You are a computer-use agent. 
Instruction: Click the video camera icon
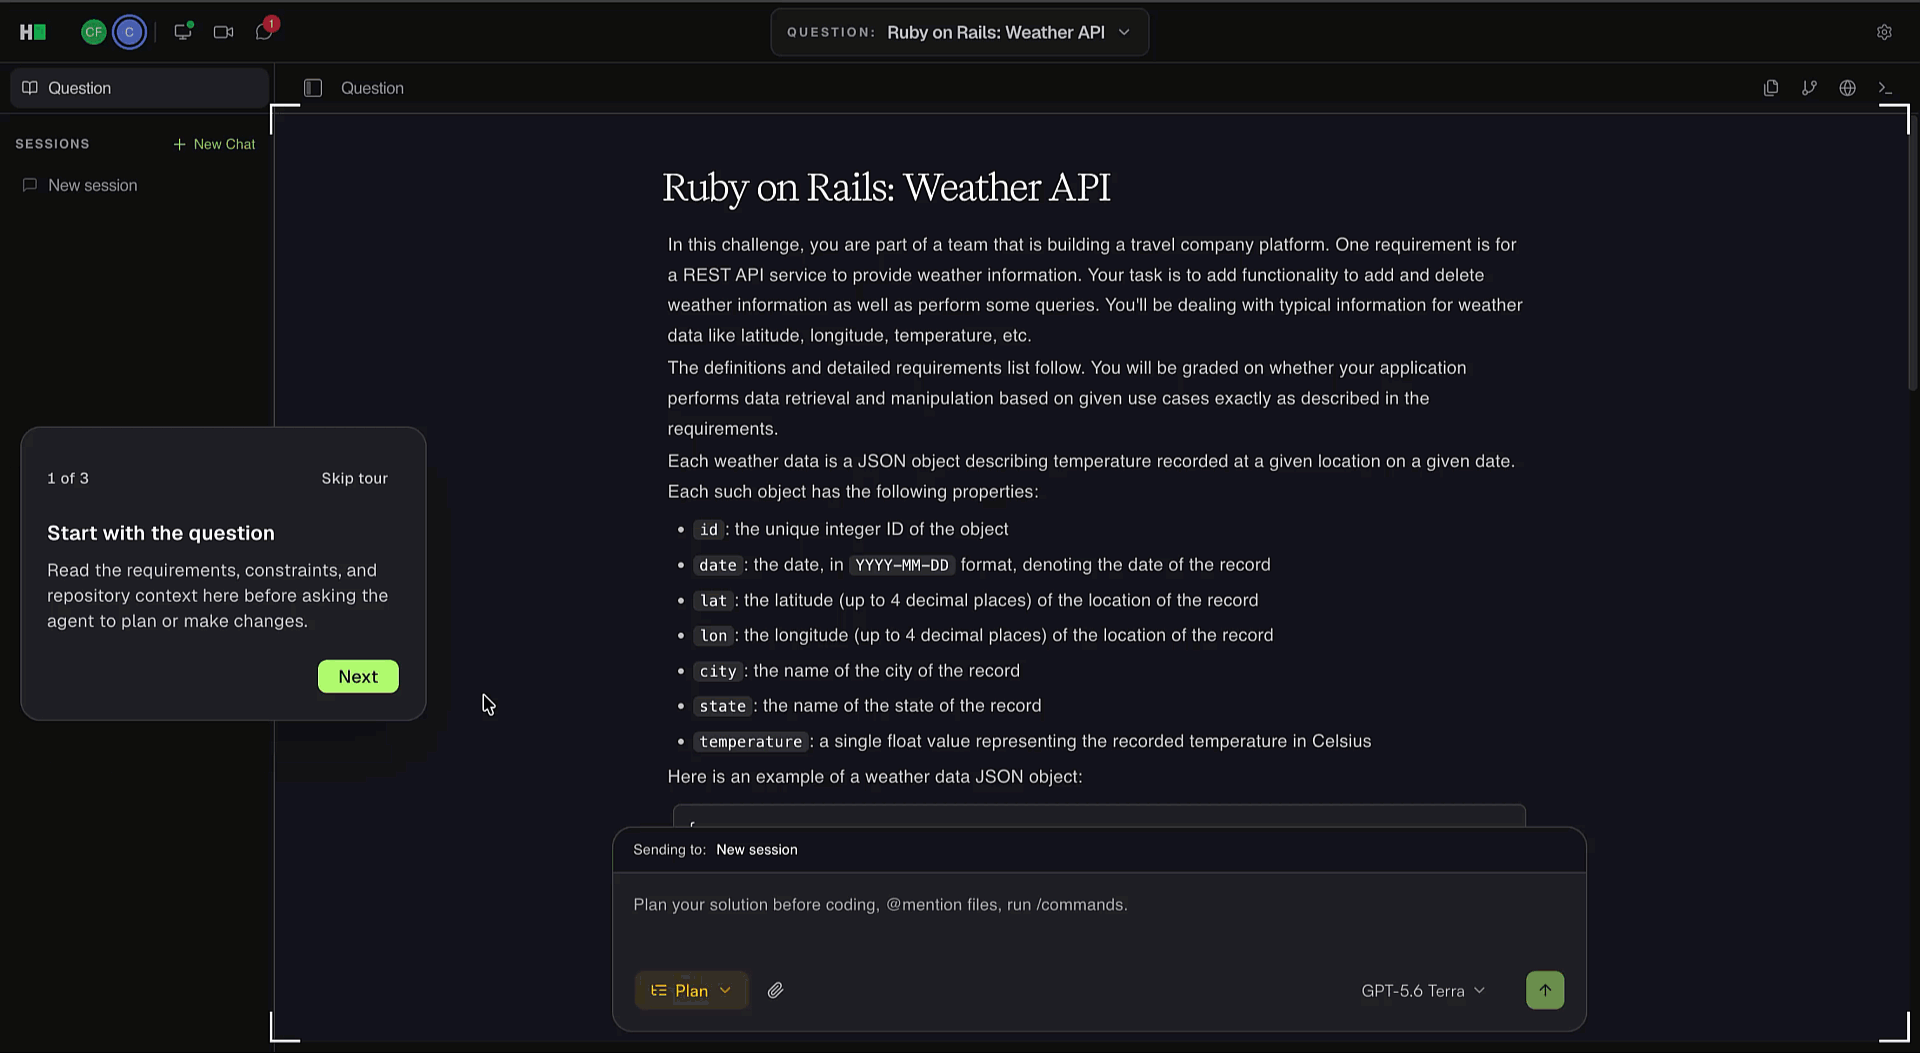223,32
